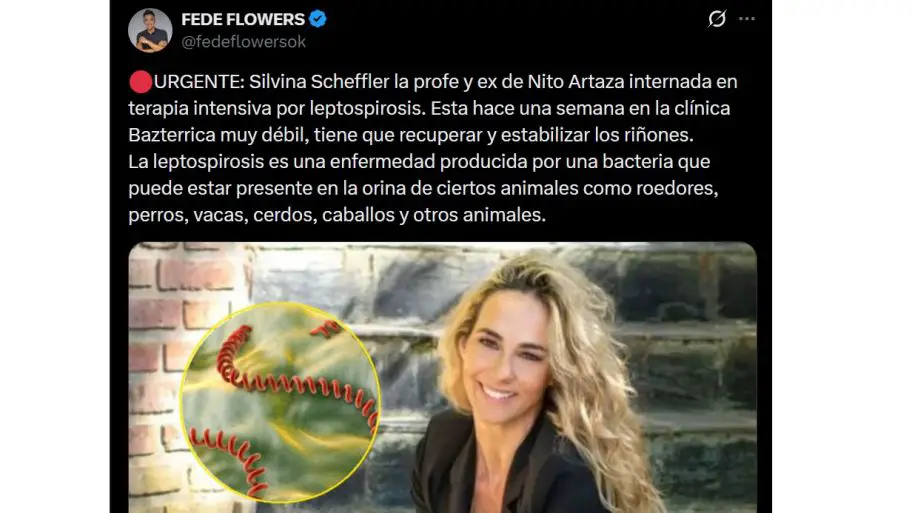Viewport: 912px width, 513px height.
Task: Click the word URGENTE in the tweet
Action: tap(197, 81)
